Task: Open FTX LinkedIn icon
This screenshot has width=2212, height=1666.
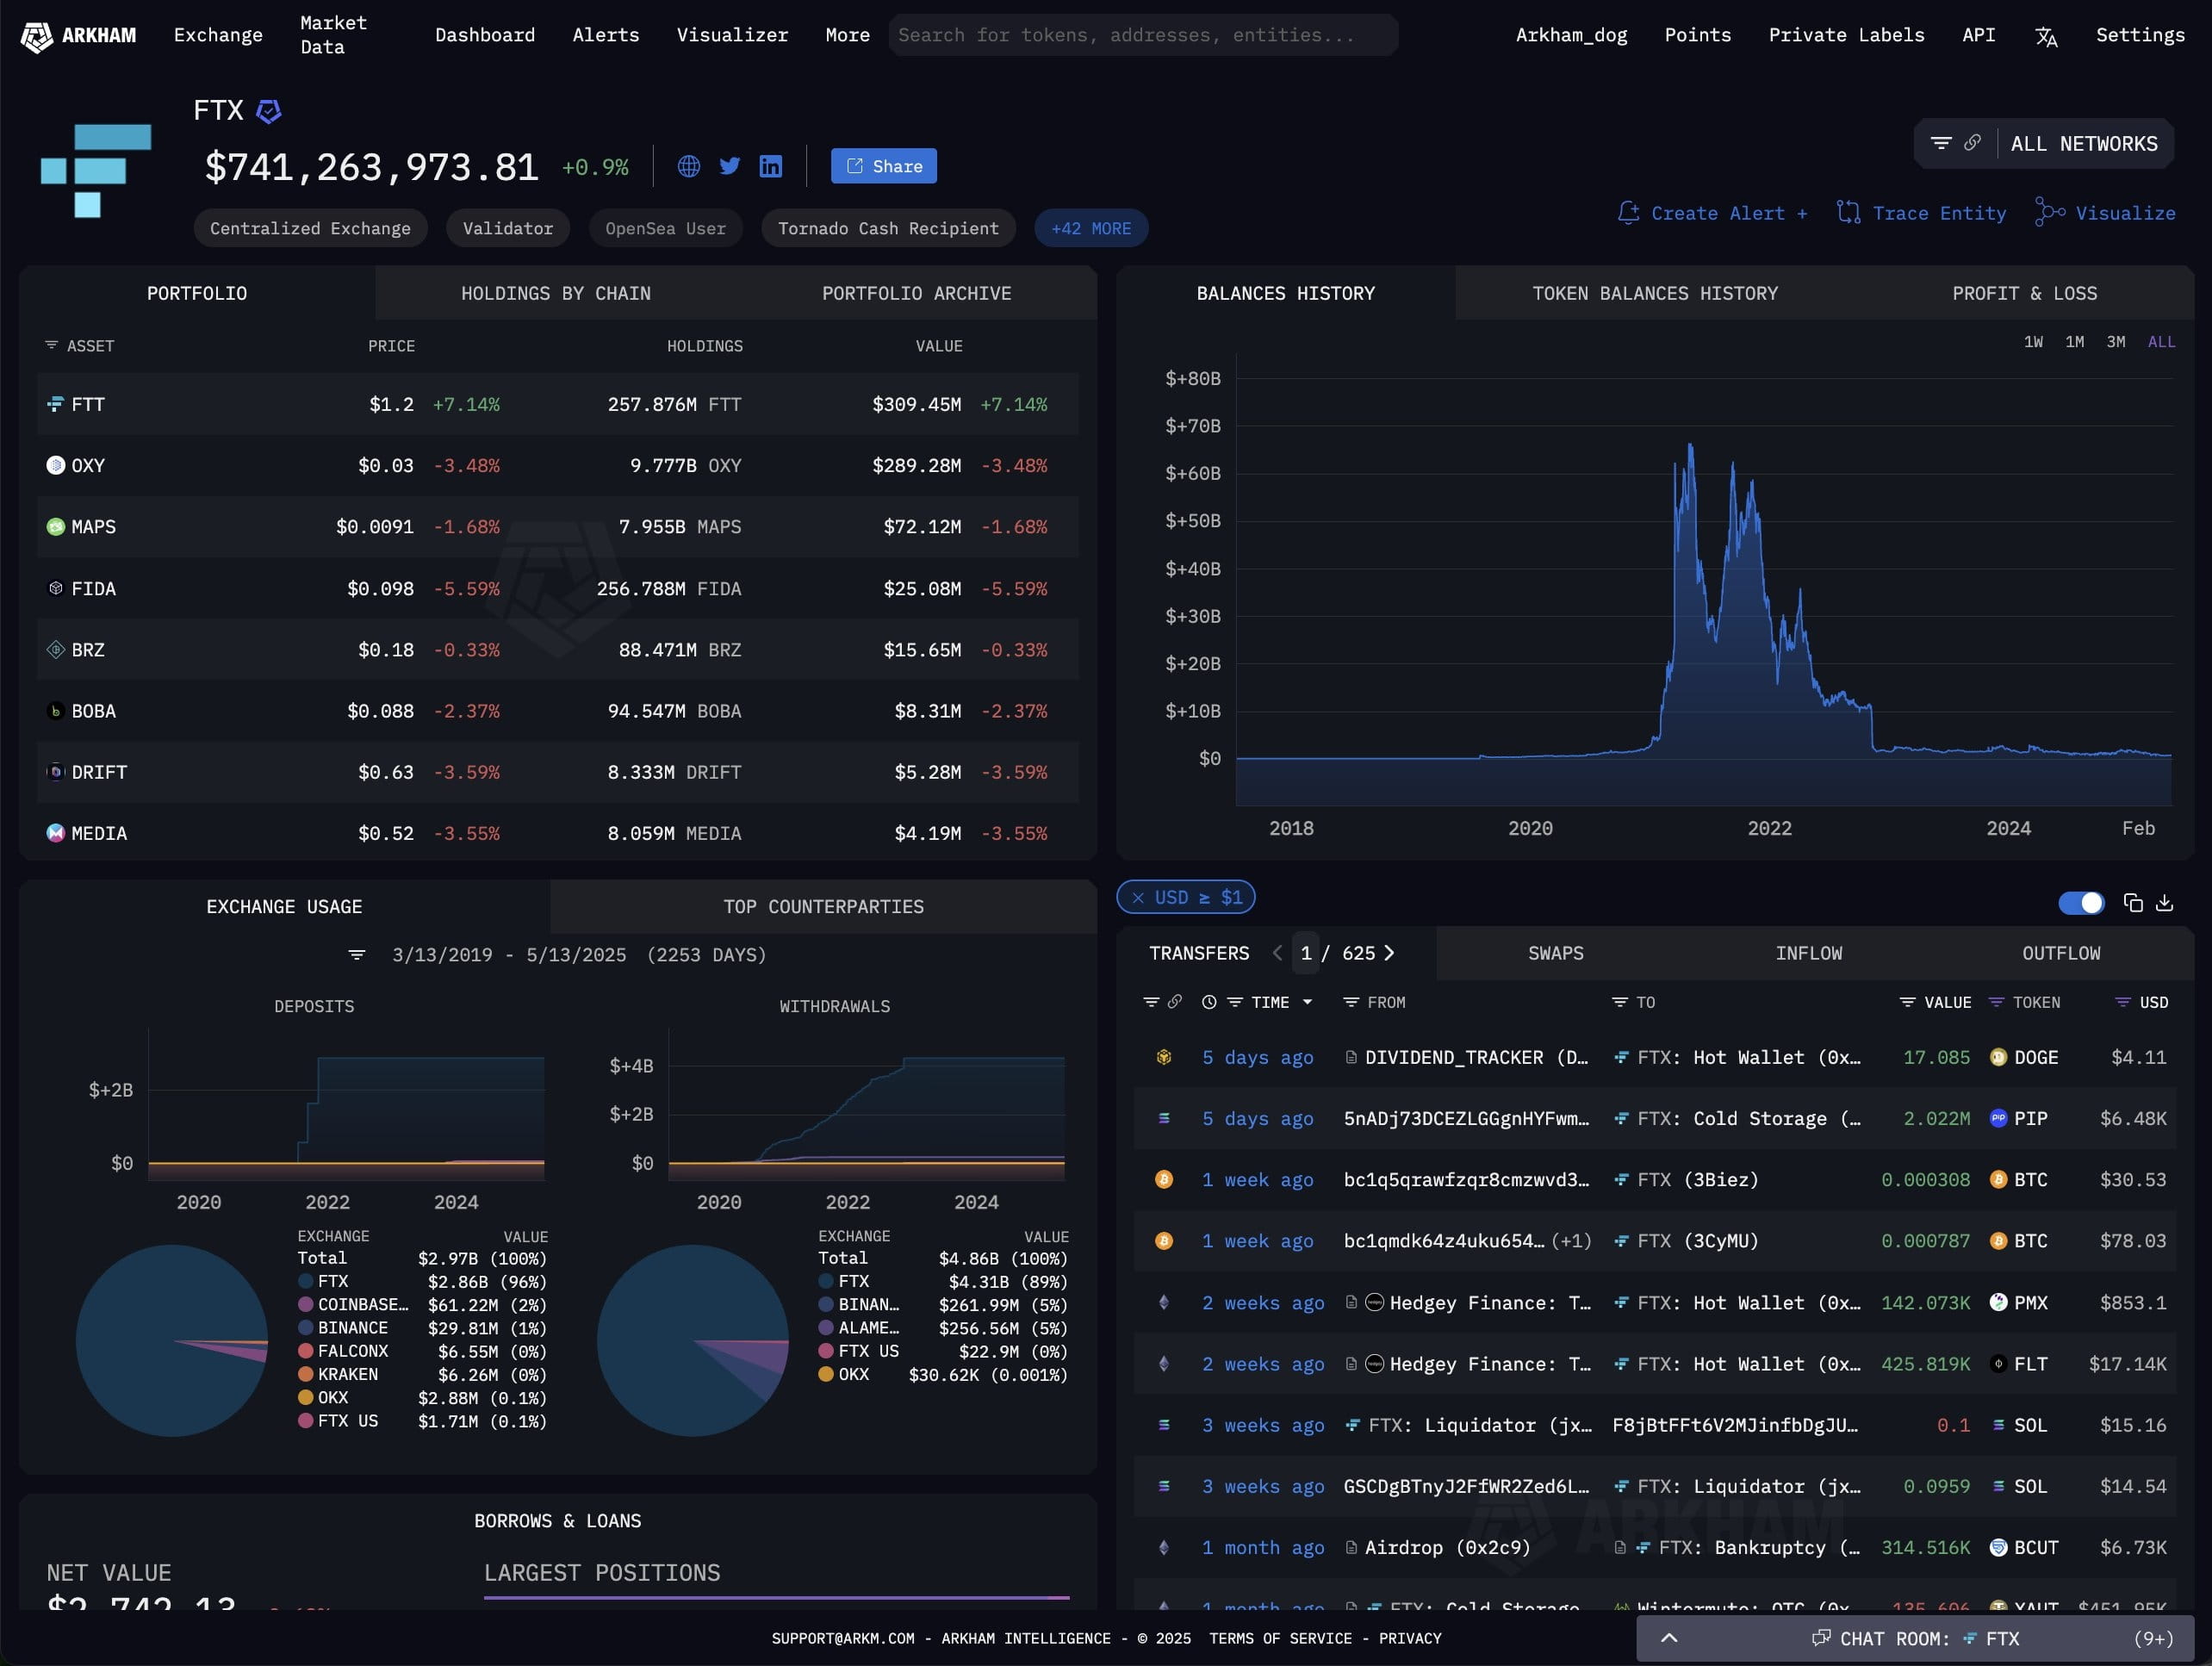Action: pyautogui.click(x=771, y=166)
